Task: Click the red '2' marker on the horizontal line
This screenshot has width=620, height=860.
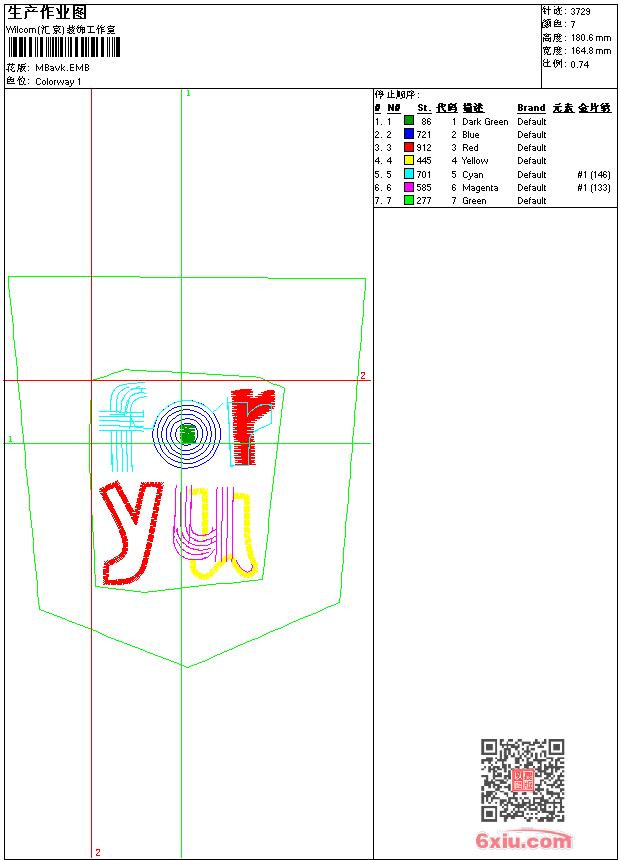Action: pyautogui.click(x=363, y=376)
